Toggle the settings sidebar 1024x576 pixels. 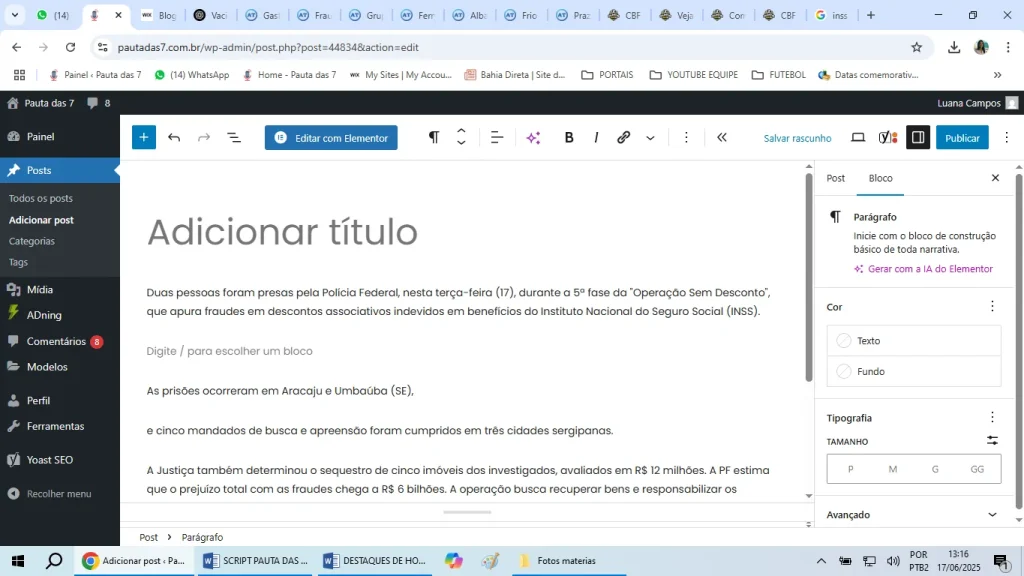(918, 138)
